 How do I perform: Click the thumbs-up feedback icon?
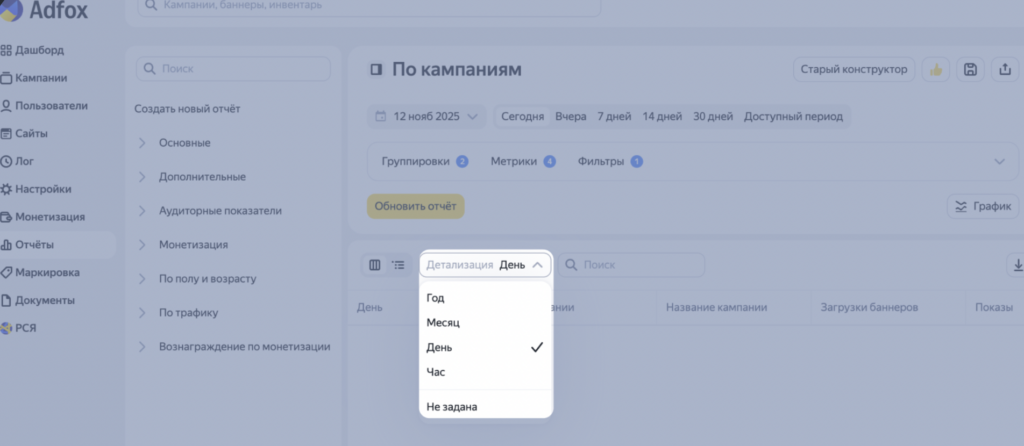936,70
